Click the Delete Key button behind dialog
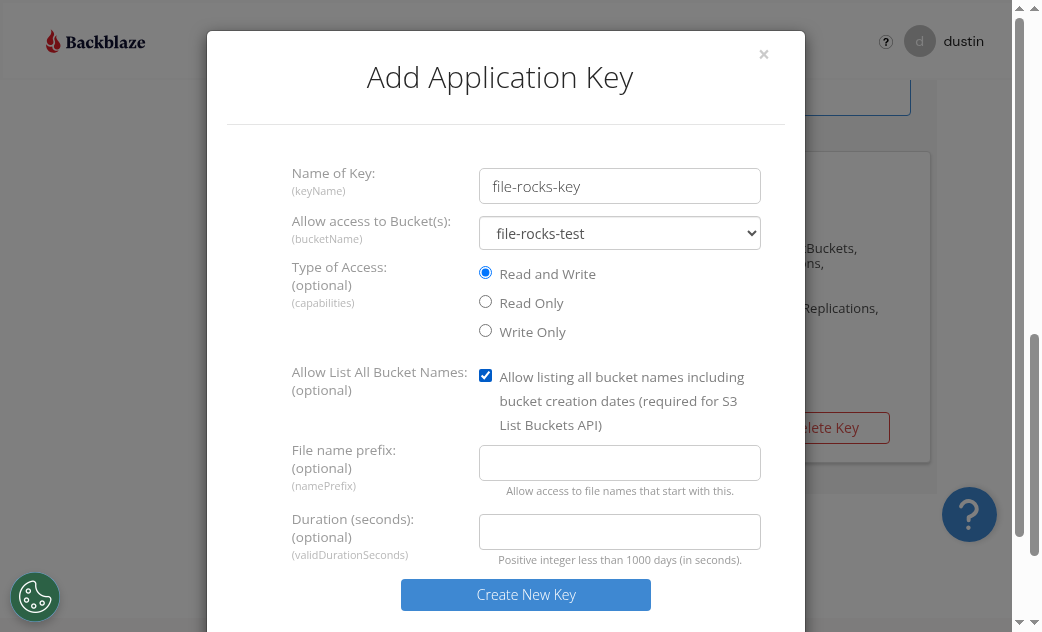 tap(847, 428)
